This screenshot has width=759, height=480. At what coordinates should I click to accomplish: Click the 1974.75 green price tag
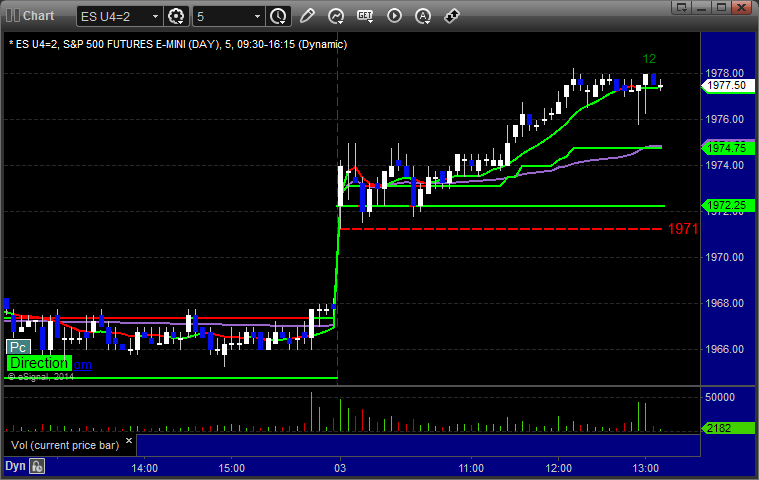coord(728,148)
